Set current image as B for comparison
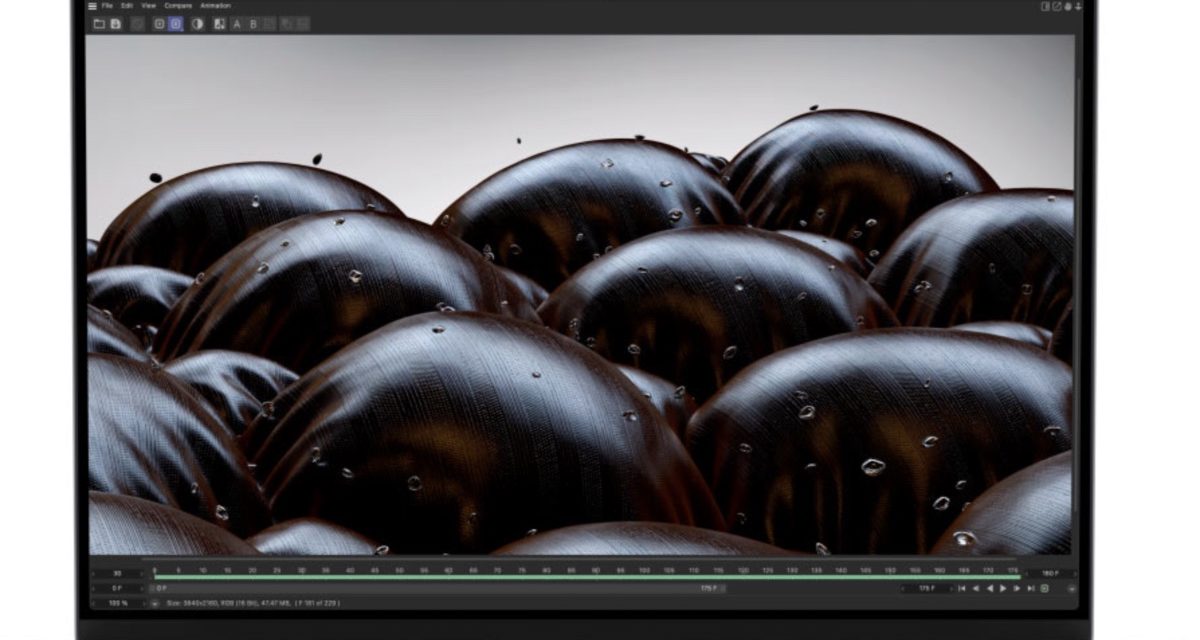 tap(253, 24)
